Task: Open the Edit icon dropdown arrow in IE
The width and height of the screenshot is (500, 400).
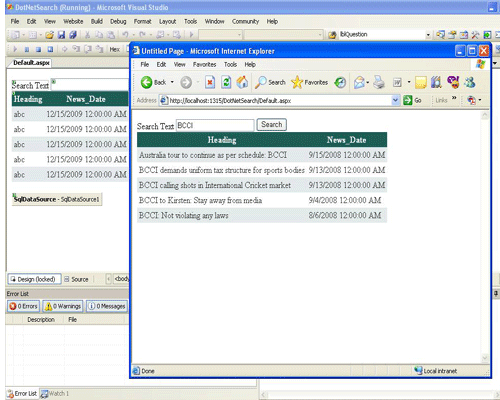Action: tap(409, 82)
